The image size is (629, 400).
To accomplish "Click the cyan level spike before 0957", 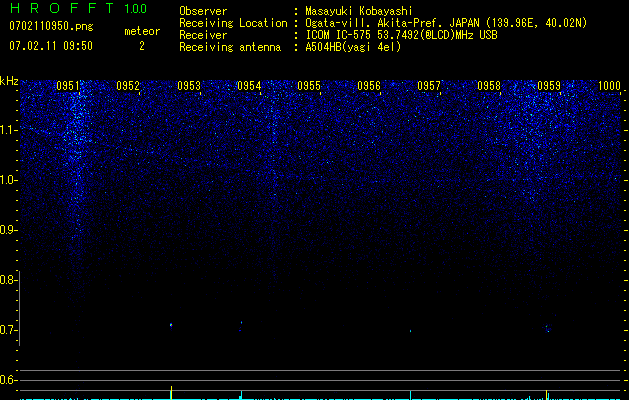I will click(410, 395).
